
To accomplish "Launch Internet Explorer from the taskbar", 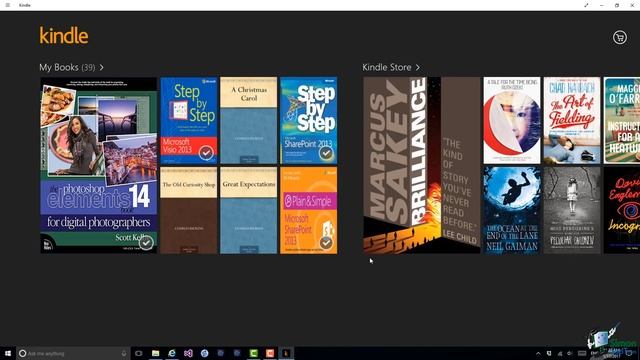I will (x=172, y=353).
